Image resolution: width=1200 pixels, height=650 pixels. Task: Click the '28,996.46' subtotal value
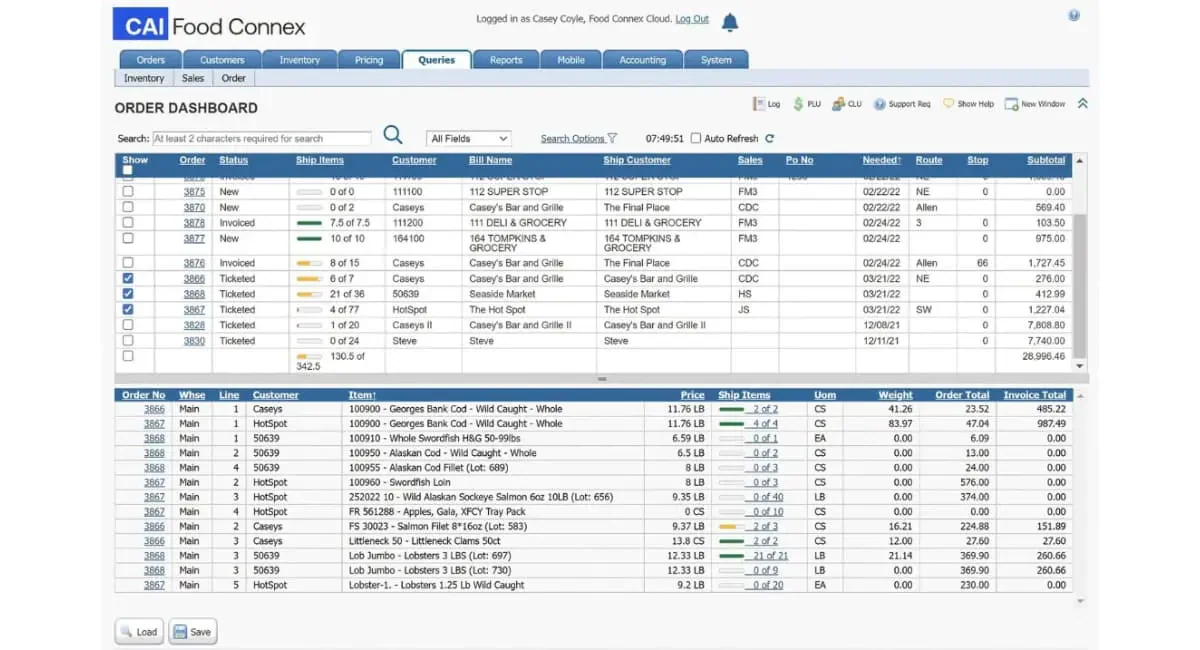click(x=1043, y=356)
